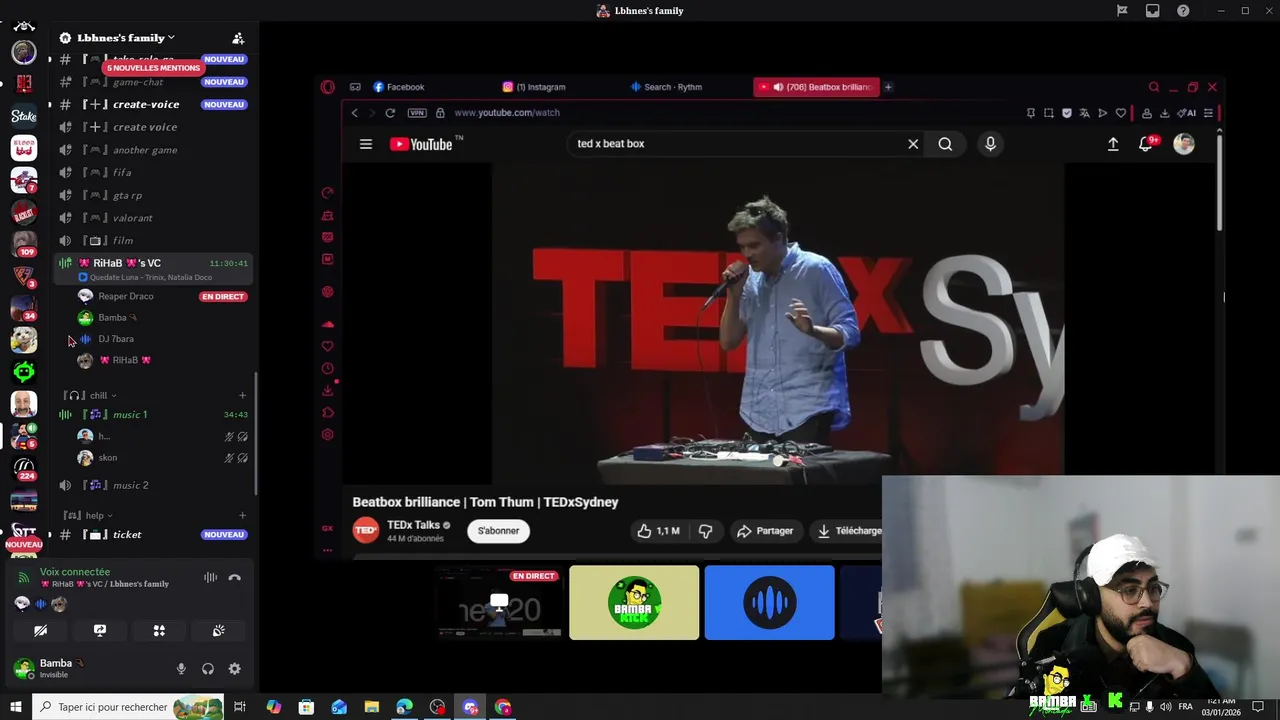Open YouTube account avatar menu
This screenshot has width=1280, height=720.
1184,144
